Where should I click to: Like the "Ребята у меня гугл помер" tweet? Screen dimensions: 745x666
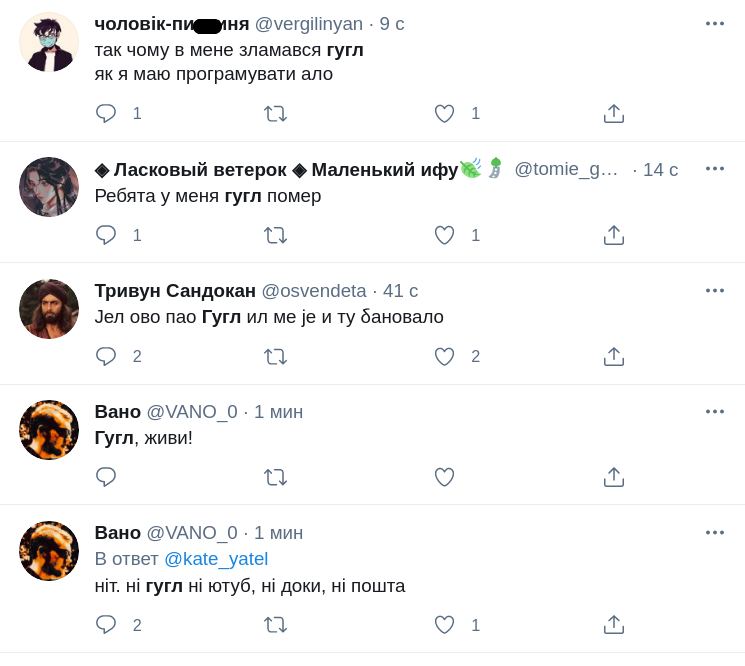(x=444, y=235)
